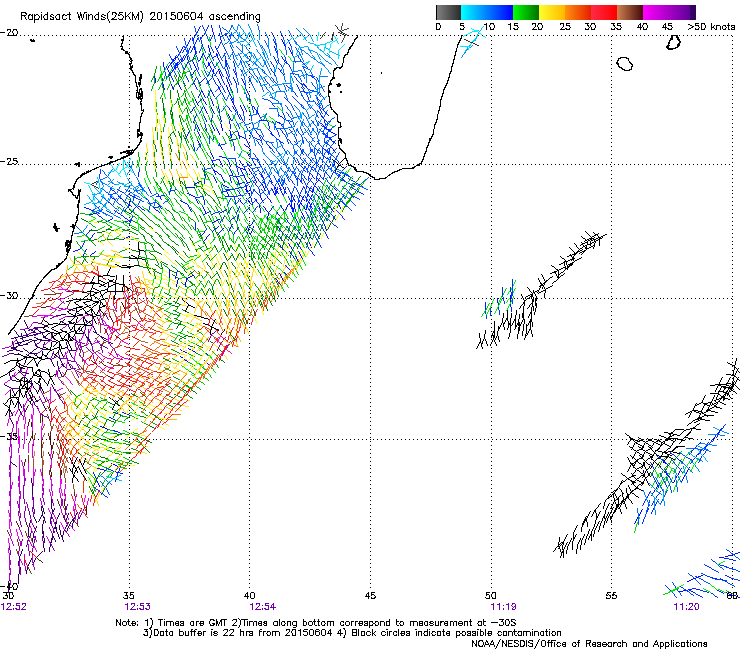Click the 12:52 pass time label
The width and height of the screenshot is (740, 650).
pyautogui.click(x=14, y=607)
